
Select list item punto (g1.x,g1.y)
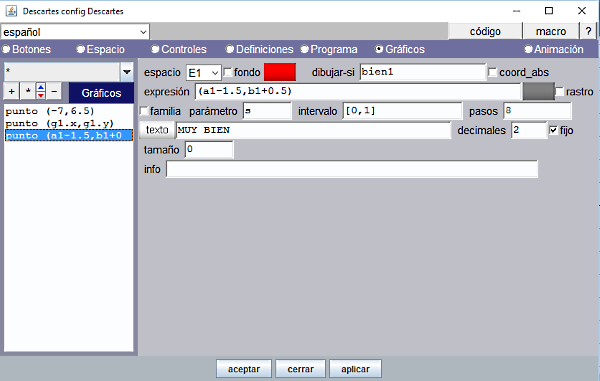pyautogui.click(x=68, y=123)
